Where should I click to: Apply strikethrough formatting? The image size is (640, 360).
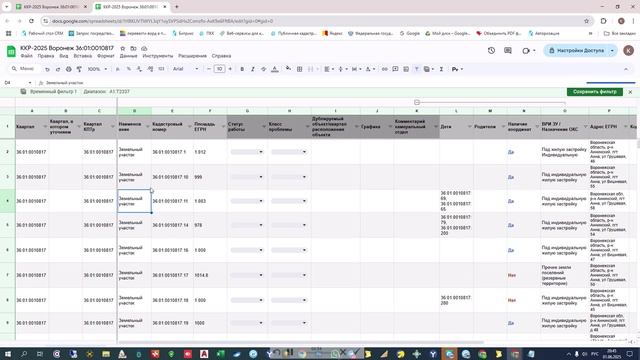264,69
